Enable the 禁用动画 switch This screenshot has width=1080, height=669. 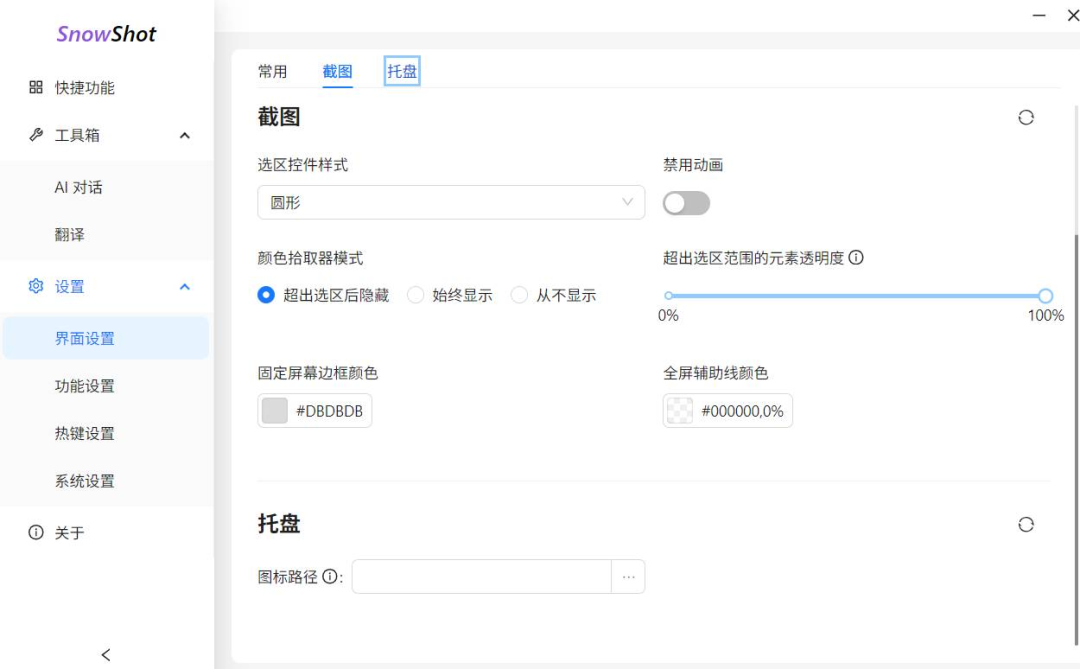click(x=689, y=203)
